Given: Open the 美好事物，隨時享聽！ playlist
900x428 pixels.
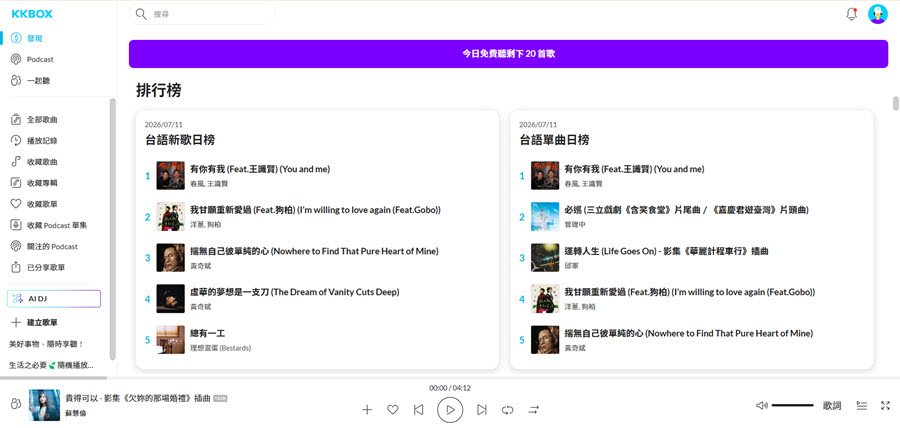Looking at the screenshot, I should click(46, 344).
